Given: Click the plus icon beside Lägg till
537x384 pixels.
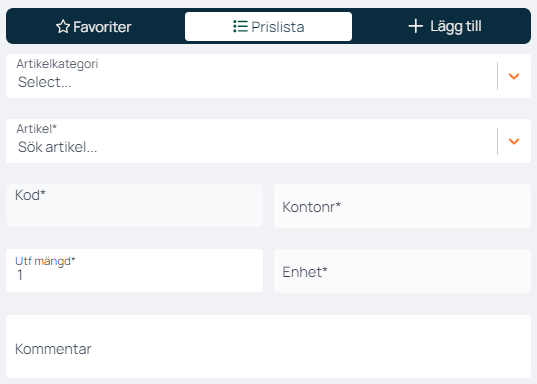Looking at the screenshot, I should (x=416, y=26).
